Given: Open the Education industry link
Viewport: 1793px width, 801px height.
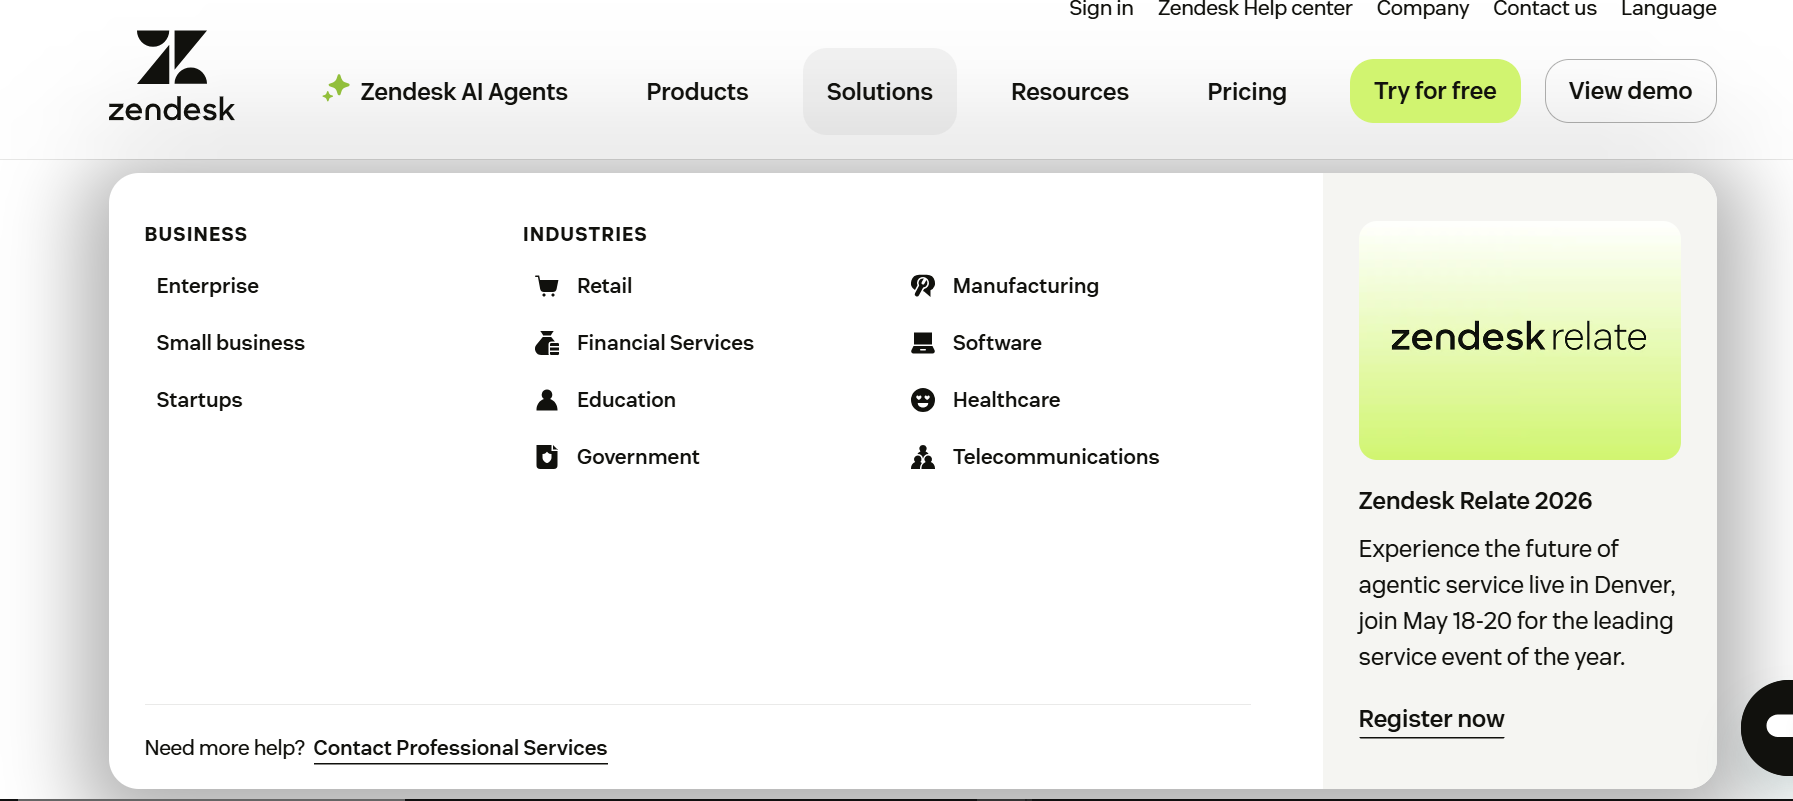Looking at the screenshot, I should (626, 400).
